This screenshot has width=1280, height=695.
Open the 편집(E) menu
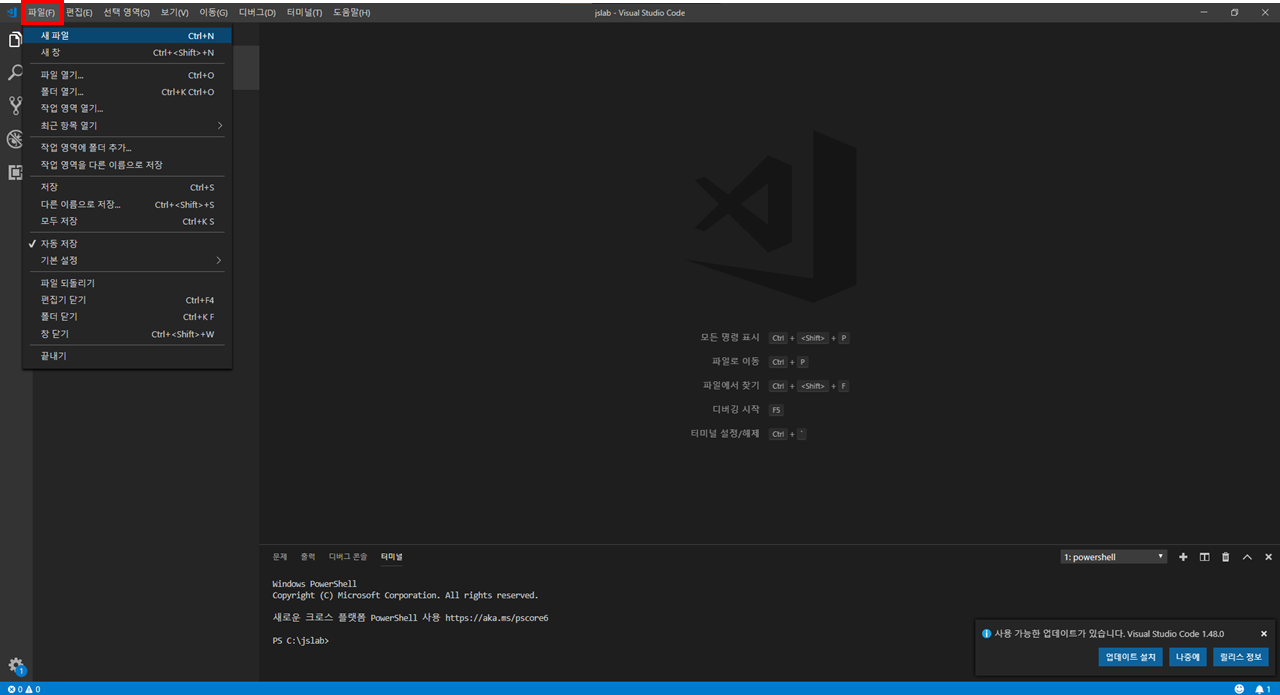(79, 12)
